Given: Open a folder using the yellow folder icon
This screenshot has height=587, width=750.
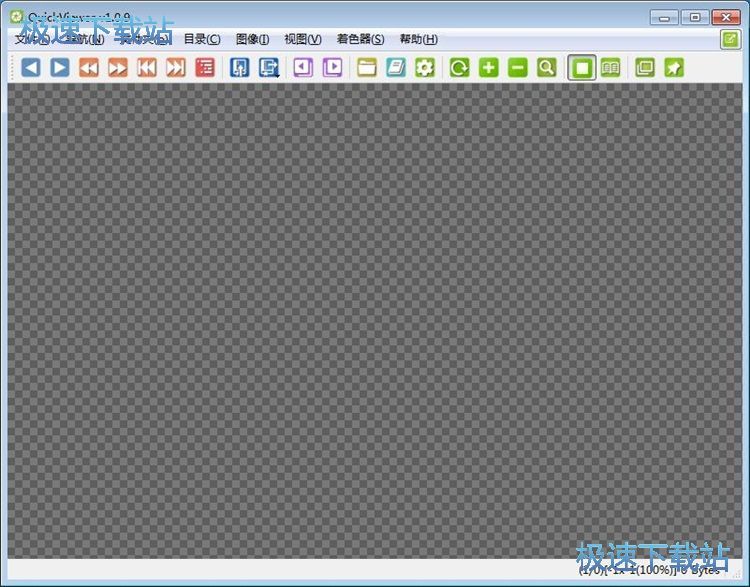Looking at the screenshot, I should click(367, 67).
